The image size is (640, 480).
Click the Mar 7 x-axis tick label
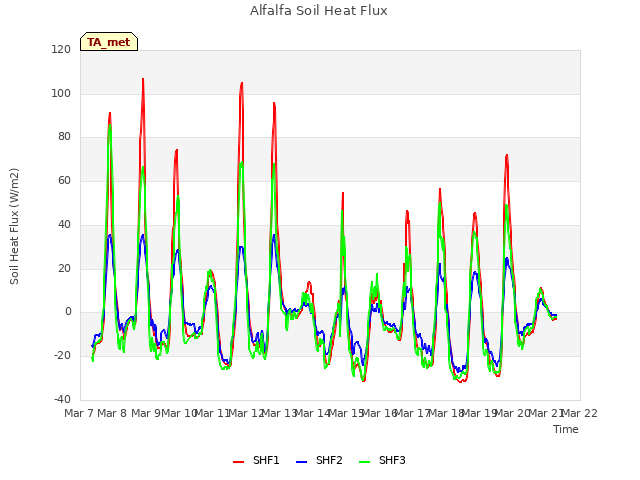[79, 413]
